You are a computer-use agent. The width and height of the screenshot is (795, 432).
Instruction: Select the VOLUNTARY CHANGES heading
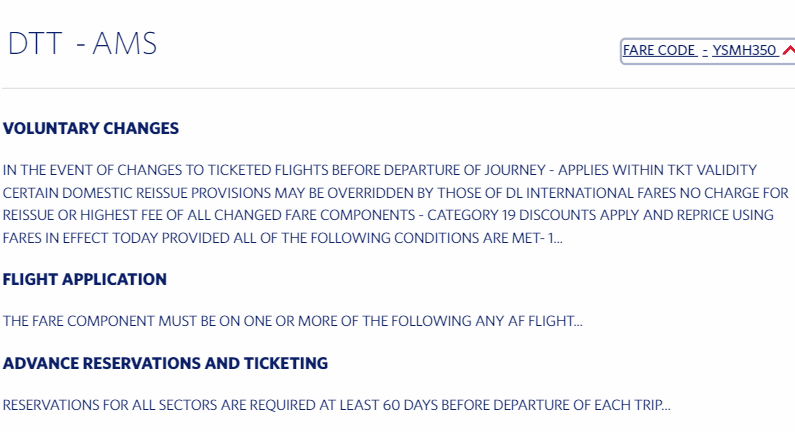point(91,128)
